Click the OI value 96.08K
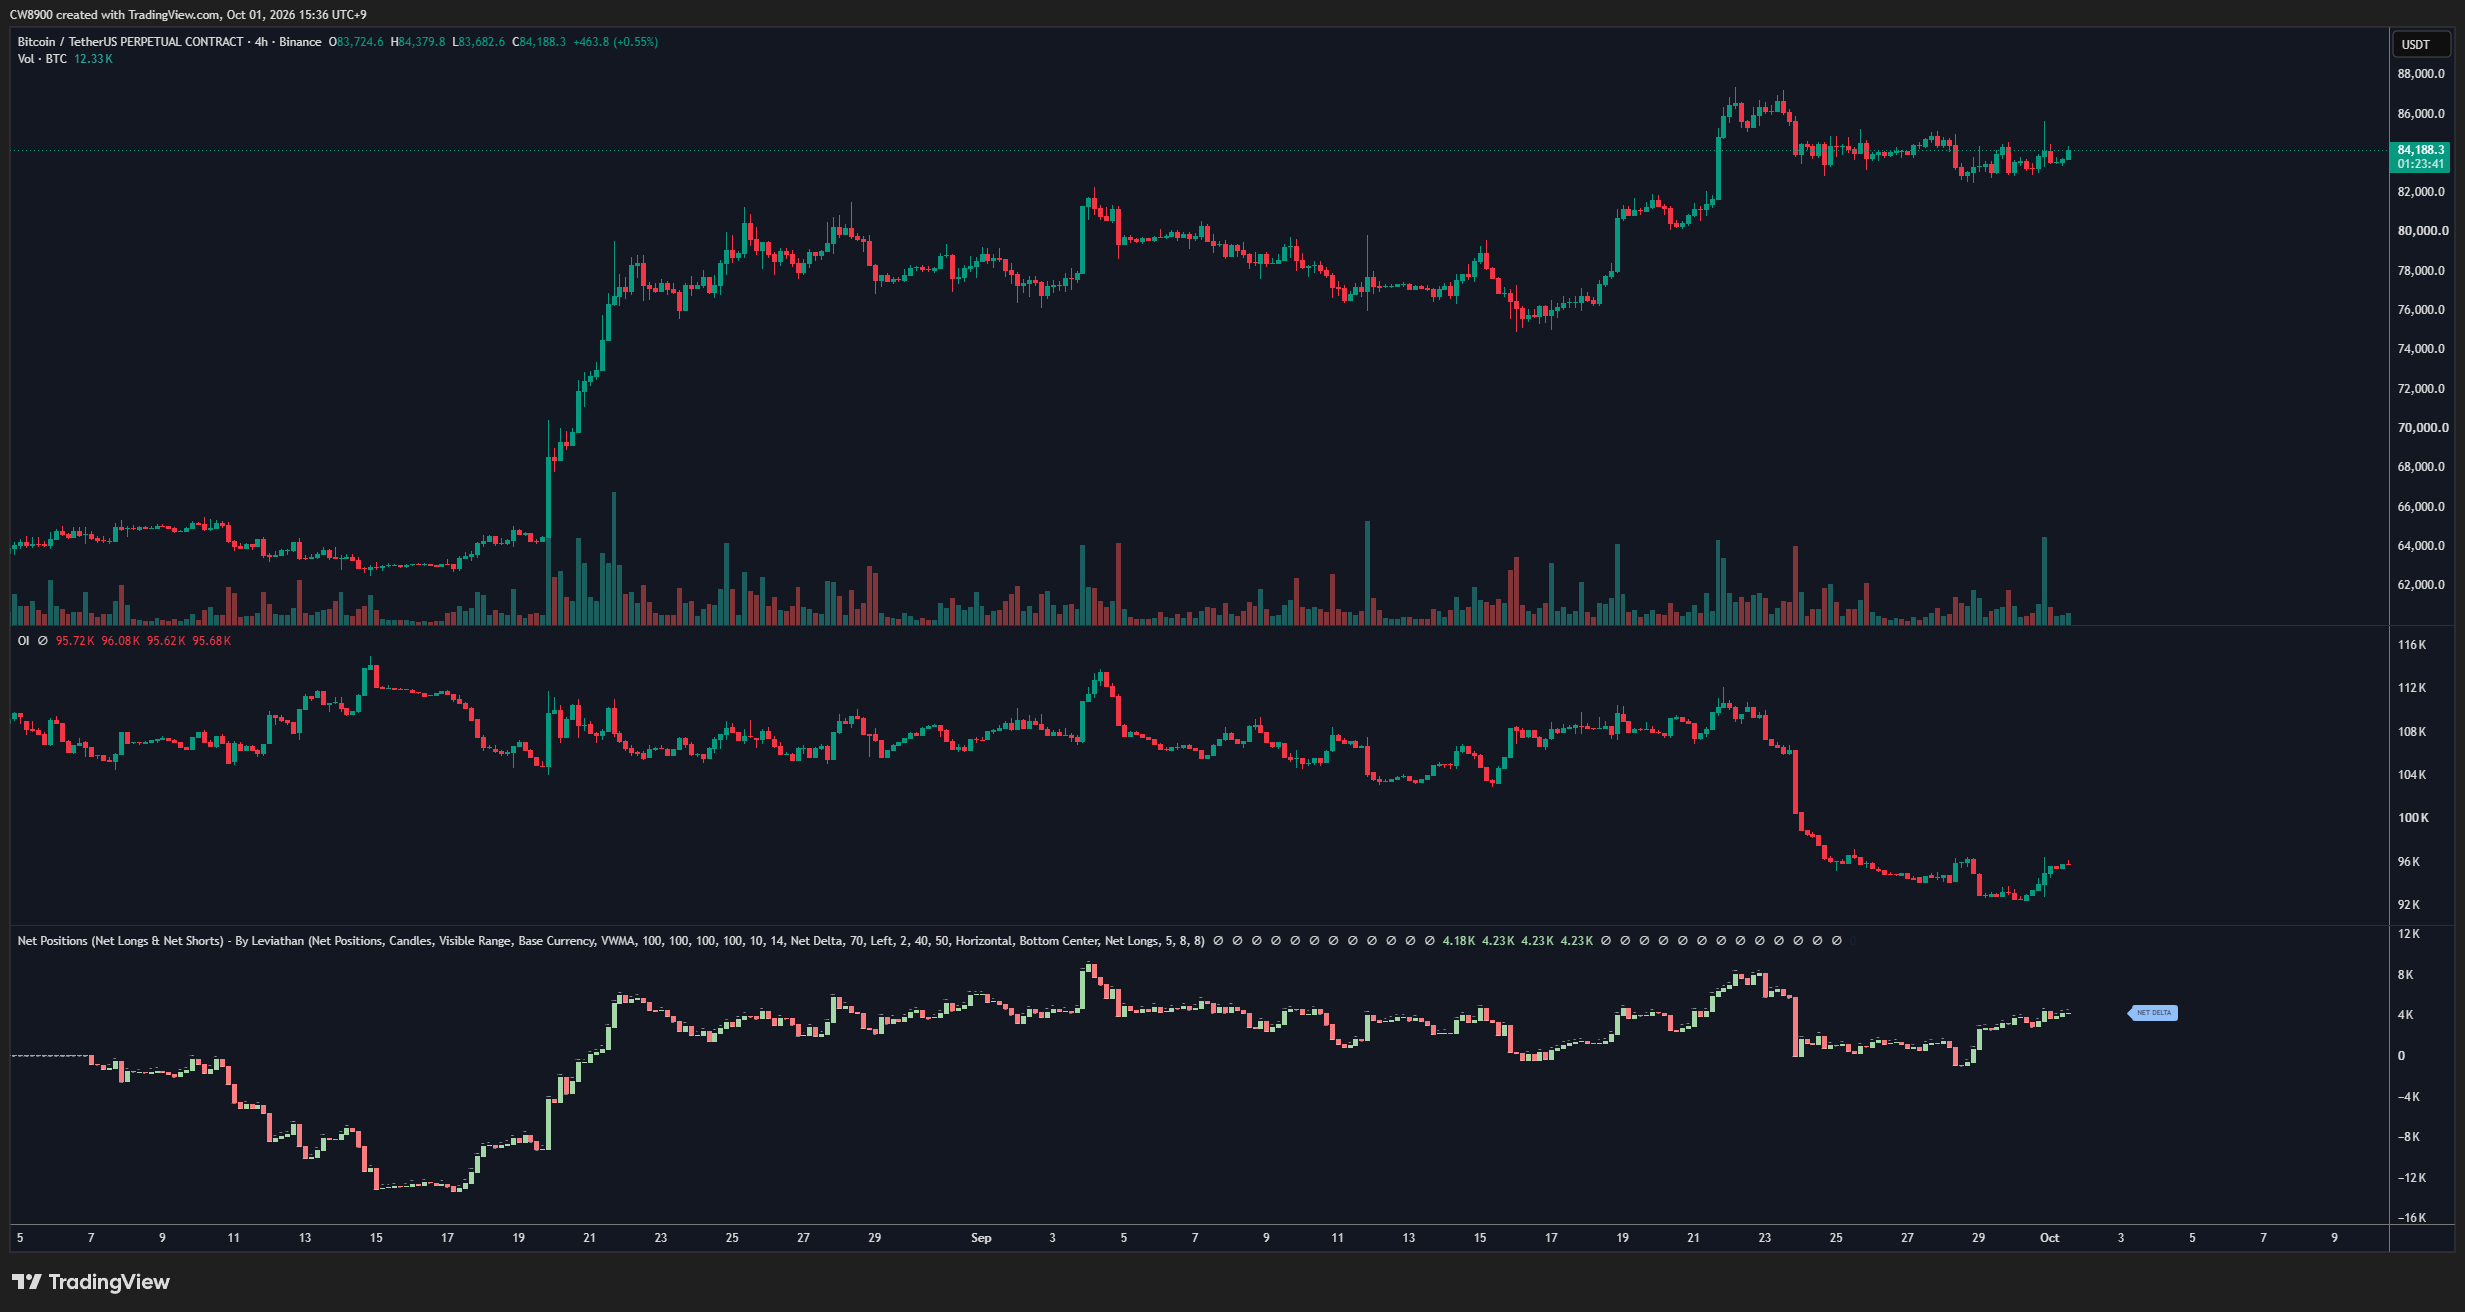Screen dimensions: 2465x1312 click(121, 641)
